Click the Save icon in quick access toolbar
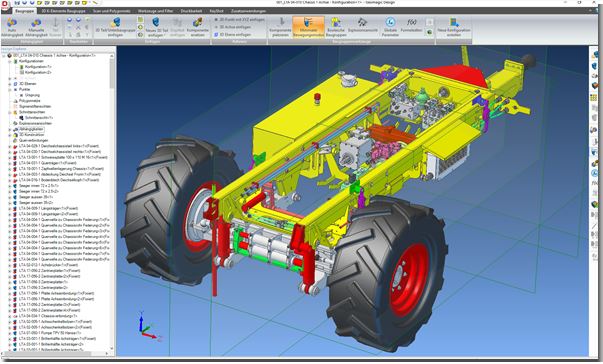 pos(17,3)
